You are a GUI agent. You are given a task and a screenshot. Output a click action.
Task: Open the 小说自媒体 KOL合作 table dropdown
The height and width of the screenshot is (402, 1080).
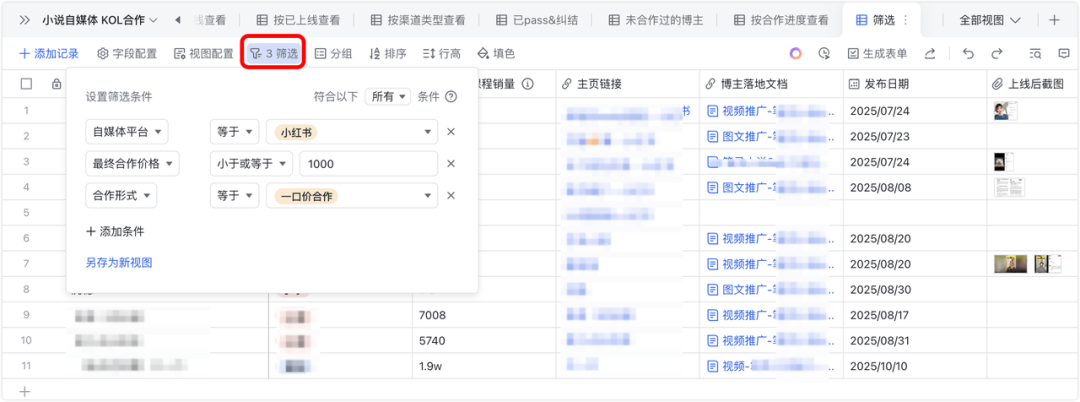click(x=100, y=20)
